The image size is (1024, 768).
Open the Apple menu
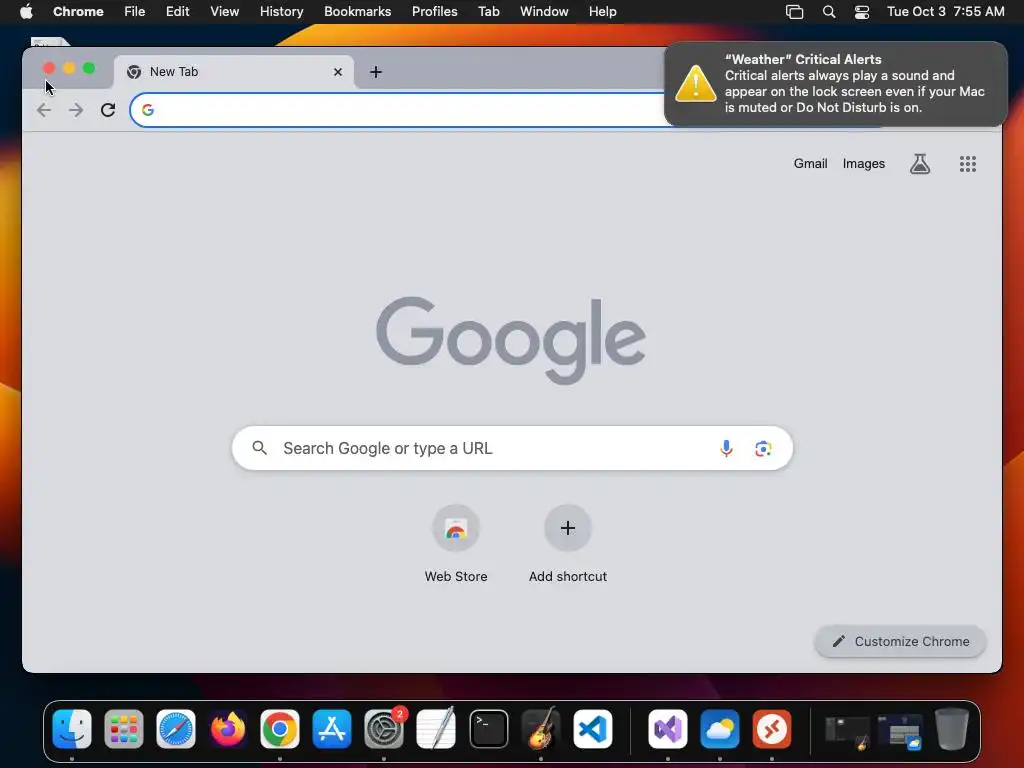pyautogui.click(x=26, y=12)
